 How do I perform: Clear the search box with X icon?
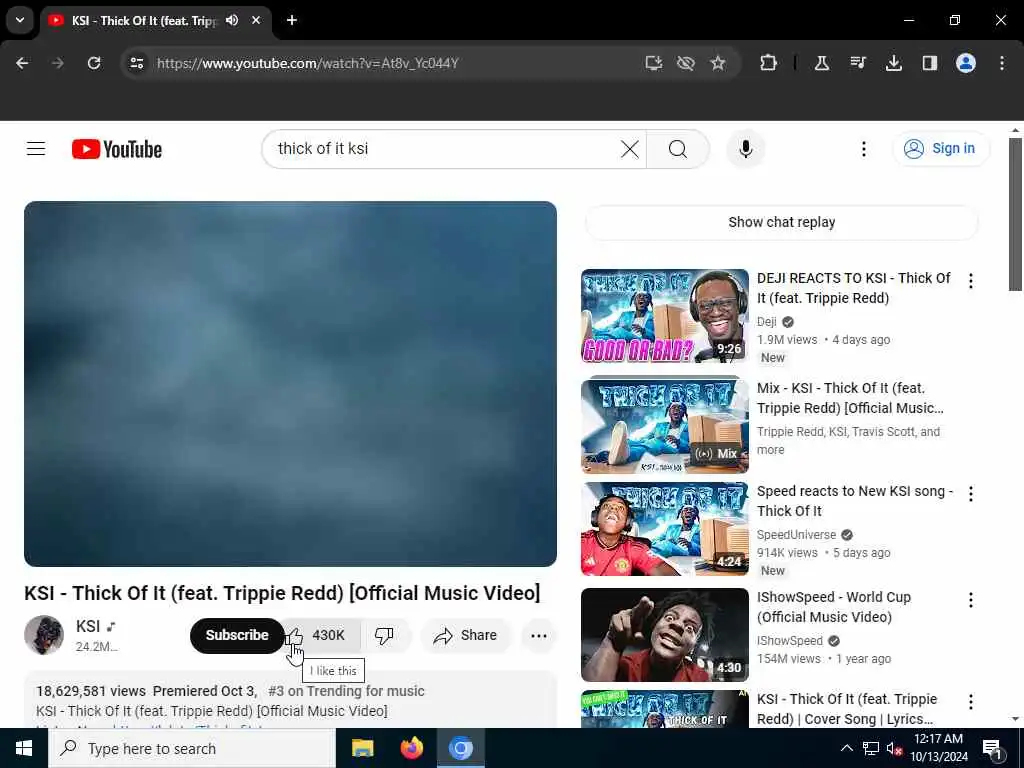tap(630, 149)
